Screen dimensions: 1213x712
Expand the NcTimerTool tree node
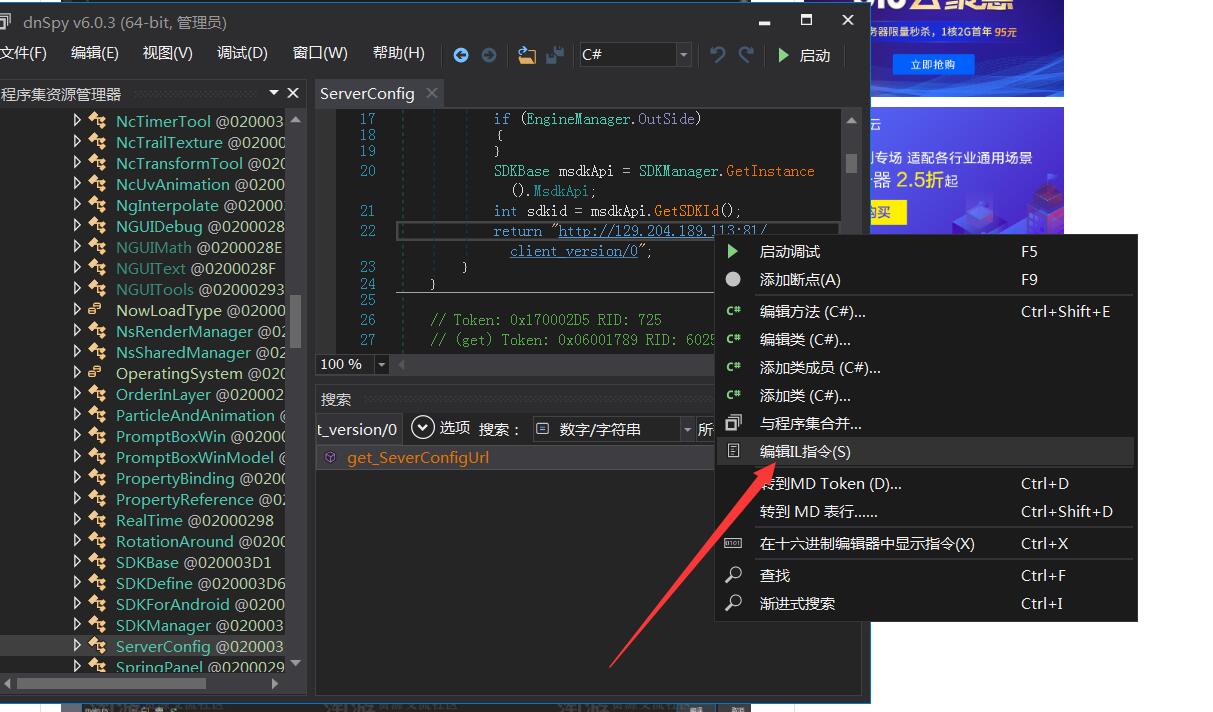77,121
